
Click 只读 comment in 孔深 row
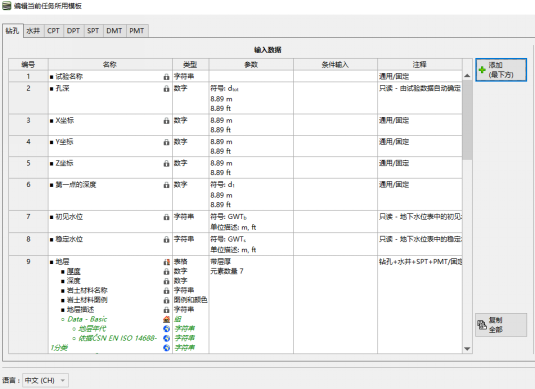[420, 88]
